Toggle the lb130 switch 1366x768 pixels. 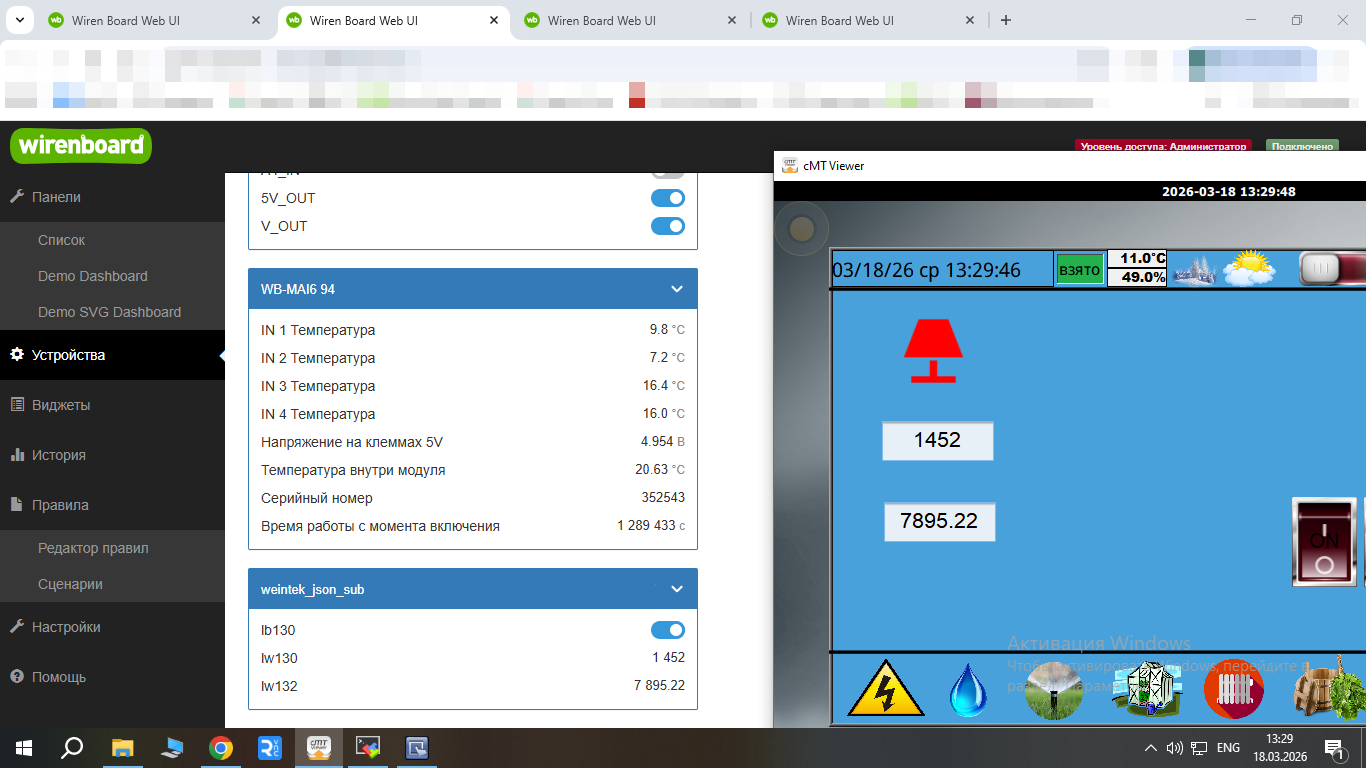(x=667, y=630)
